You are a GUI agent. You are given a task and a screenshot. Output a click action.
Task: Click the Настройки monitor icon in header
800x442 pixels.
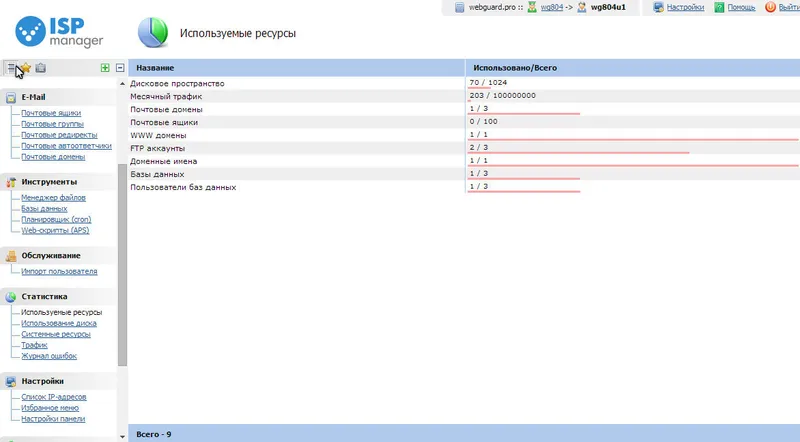click(659, 7)
